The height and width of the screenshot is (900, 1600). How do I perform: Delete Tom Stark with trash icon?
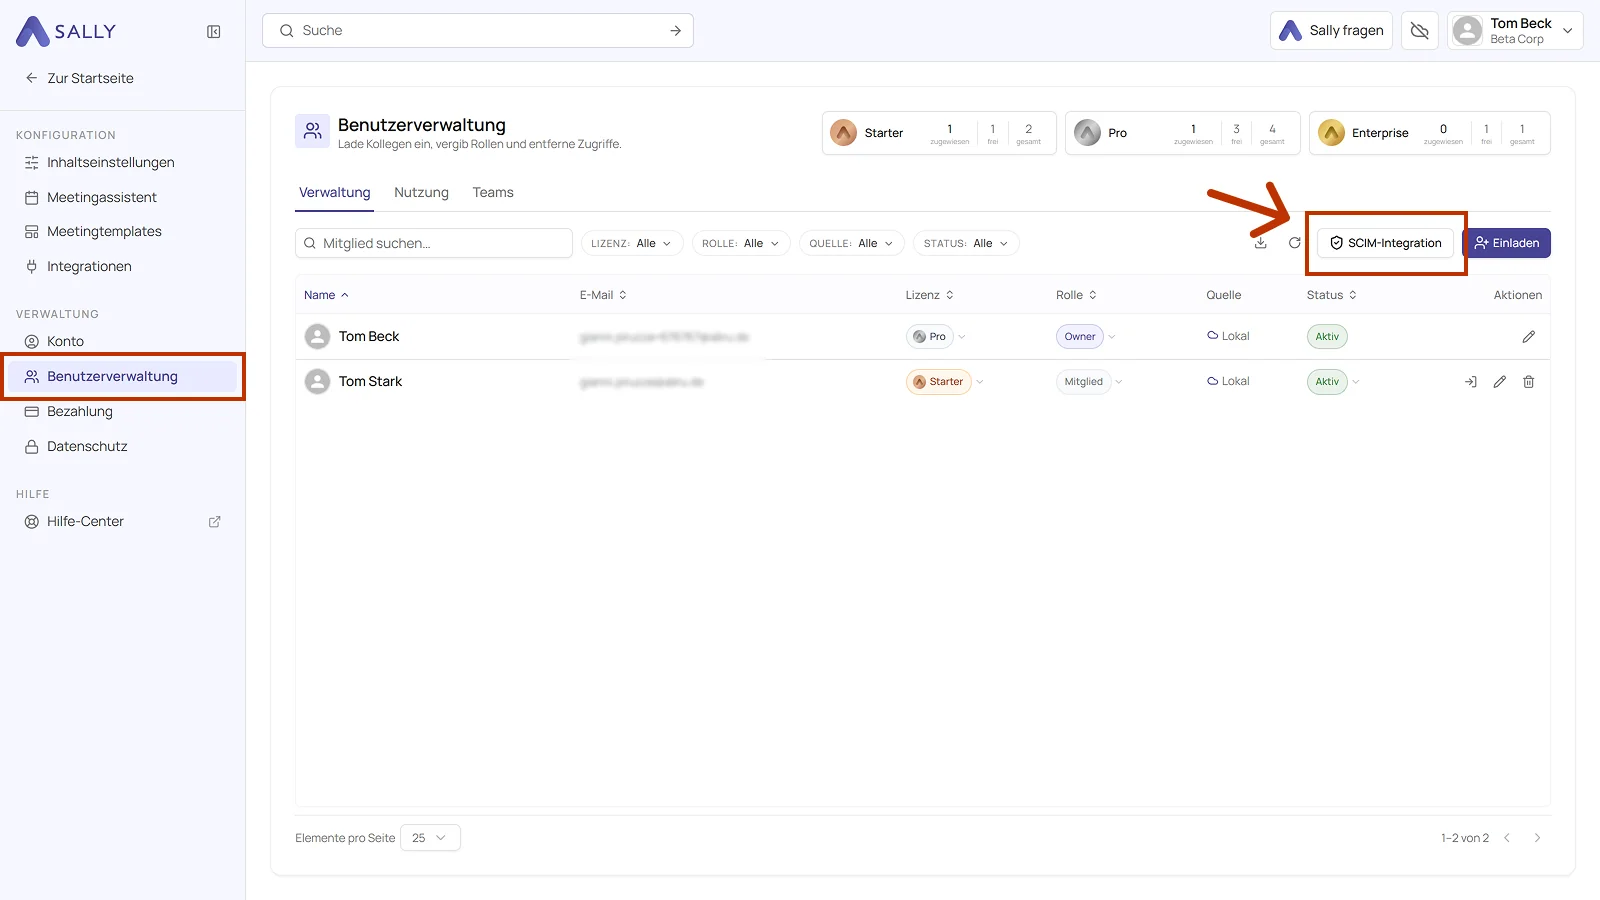point(1529,382)
